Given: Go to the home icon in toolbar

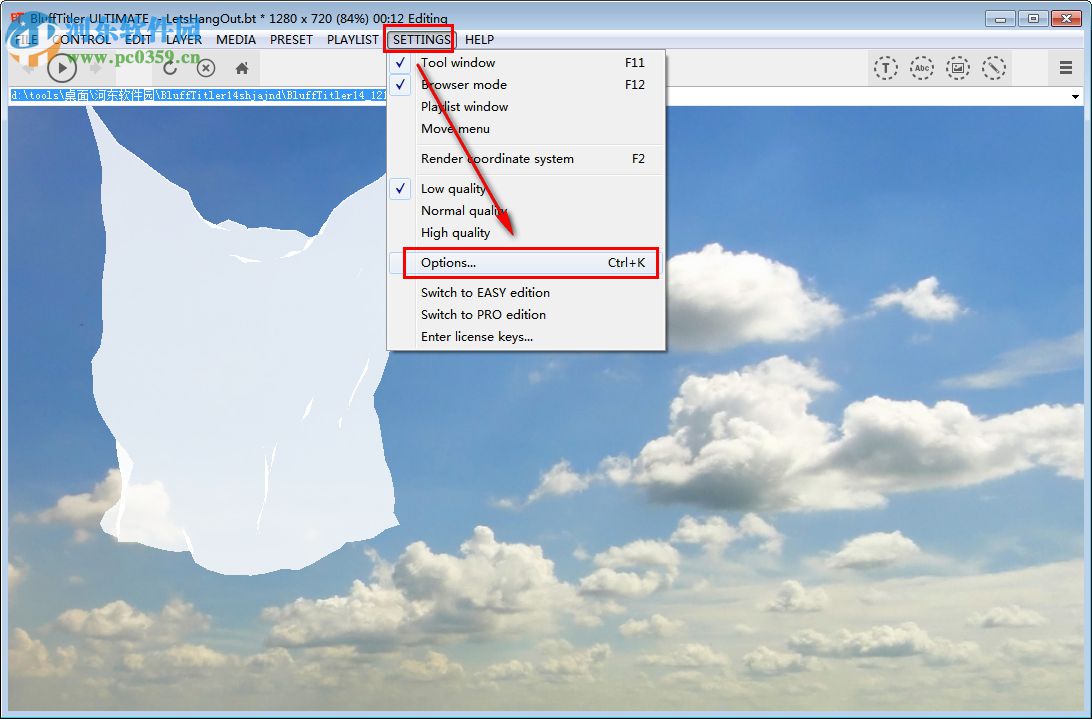Looking at the screenshot, I should coord(242,68).
